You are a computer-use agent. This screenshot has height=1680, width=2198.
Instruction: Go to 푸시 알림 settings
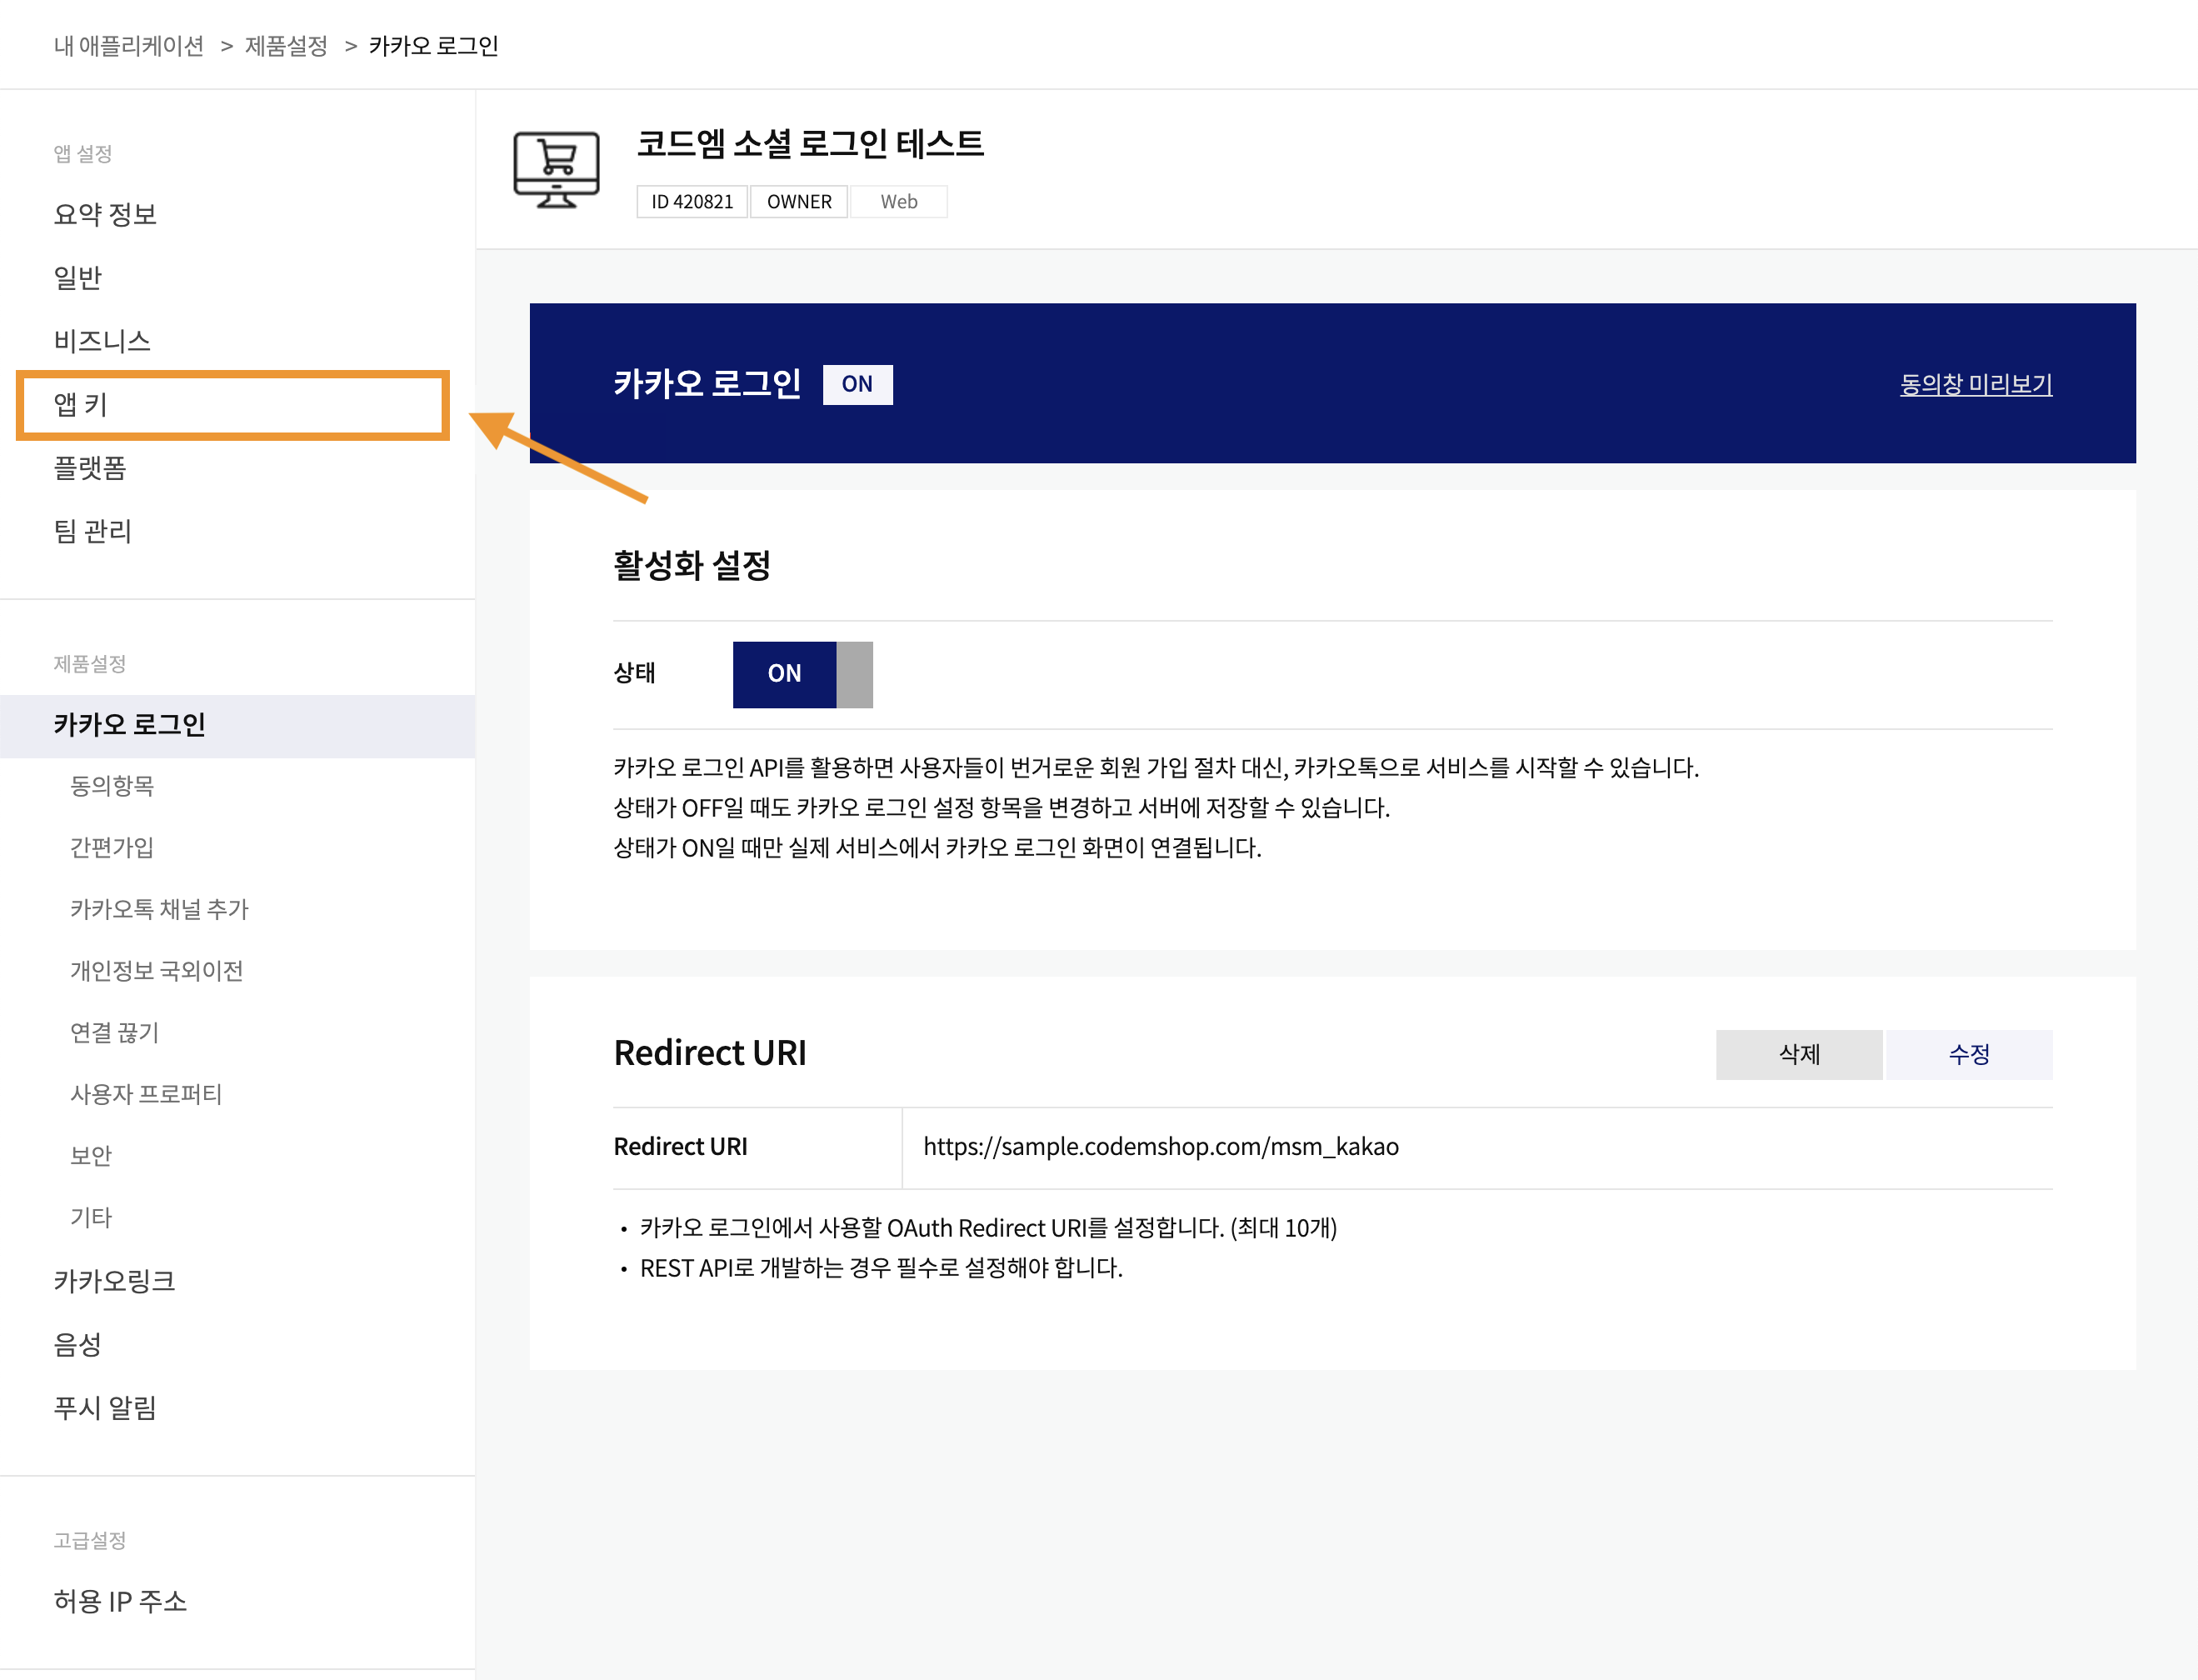pyautogui.click(x=105, y=1408)
